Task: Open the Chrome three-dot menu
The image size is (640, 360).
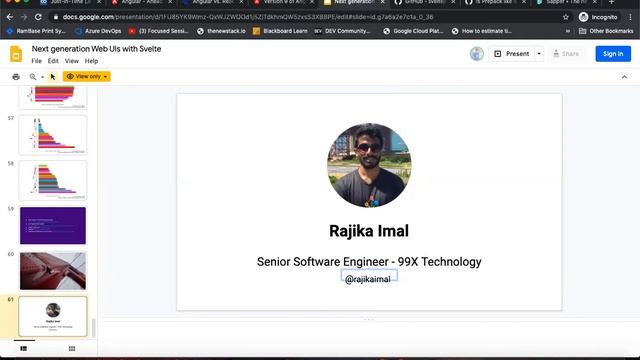Action: 630,17
